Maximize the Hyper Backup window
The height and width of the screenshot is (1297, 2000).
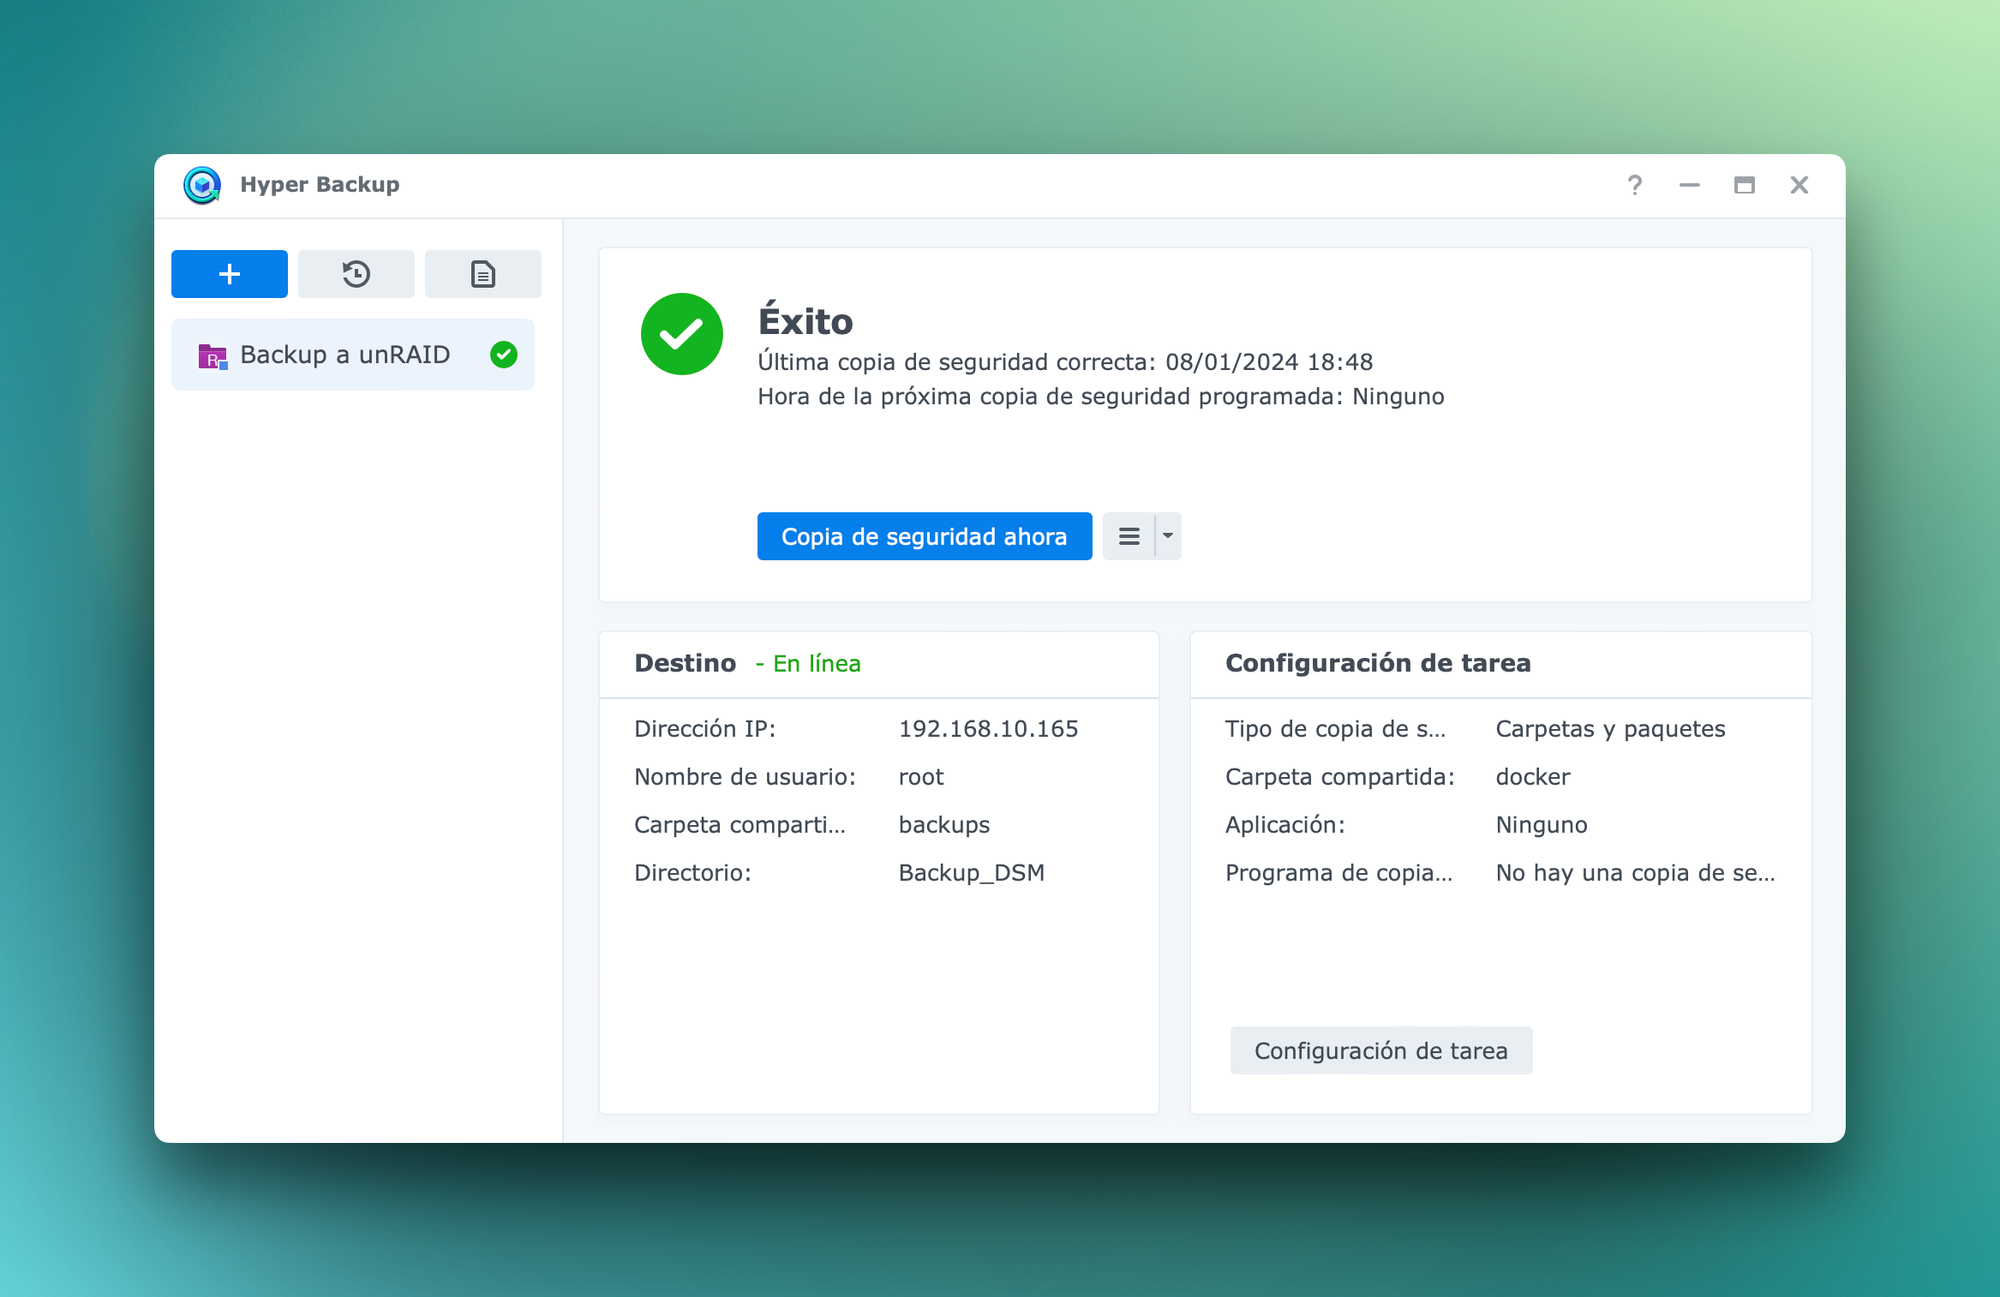1744,185
